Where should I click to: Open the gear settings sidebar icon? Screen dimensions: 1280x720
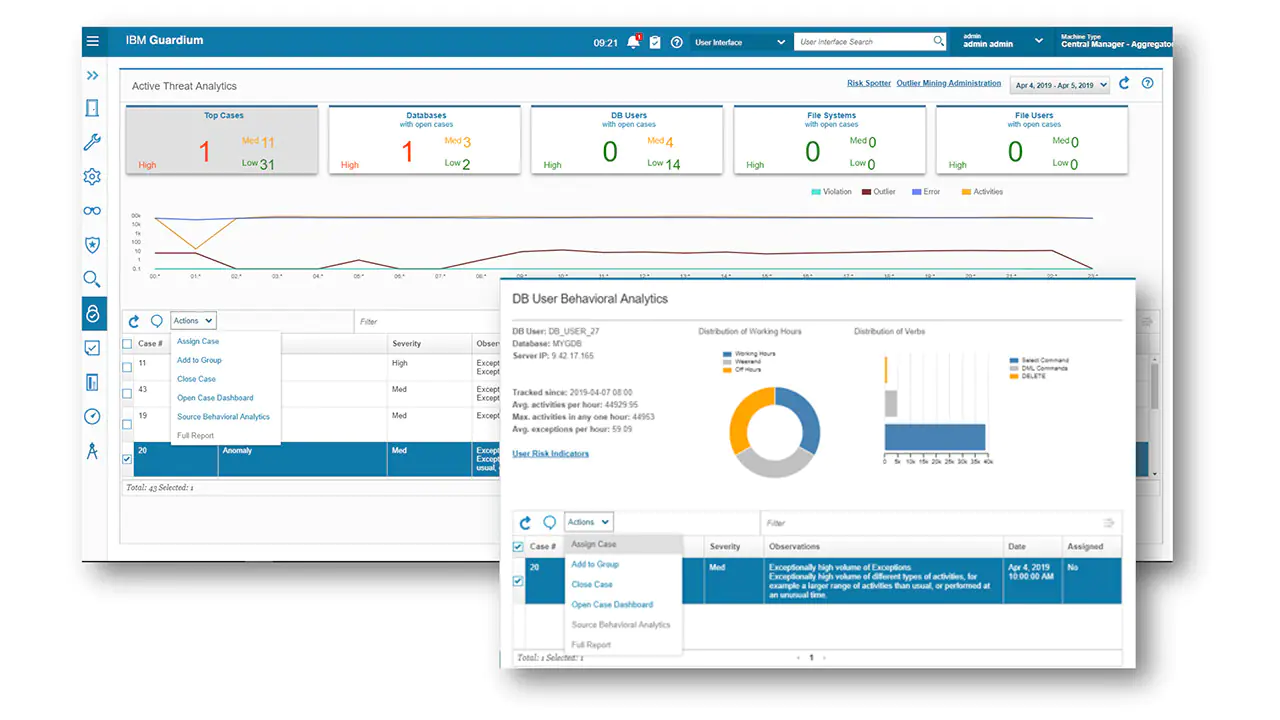(92, 177)
